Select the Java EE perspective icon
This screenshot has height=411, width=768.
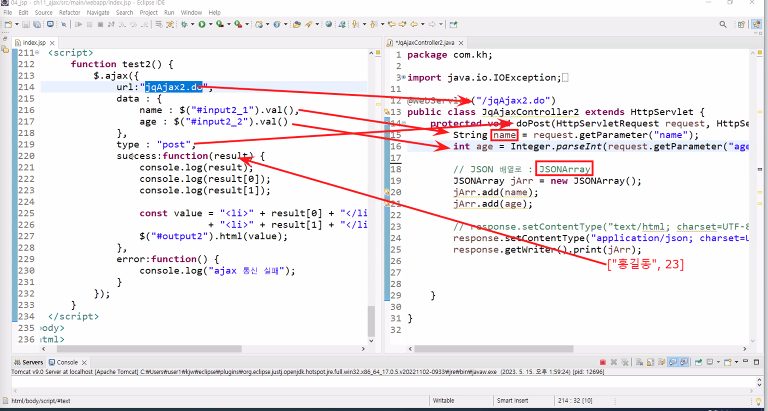[x=754, y=24]
